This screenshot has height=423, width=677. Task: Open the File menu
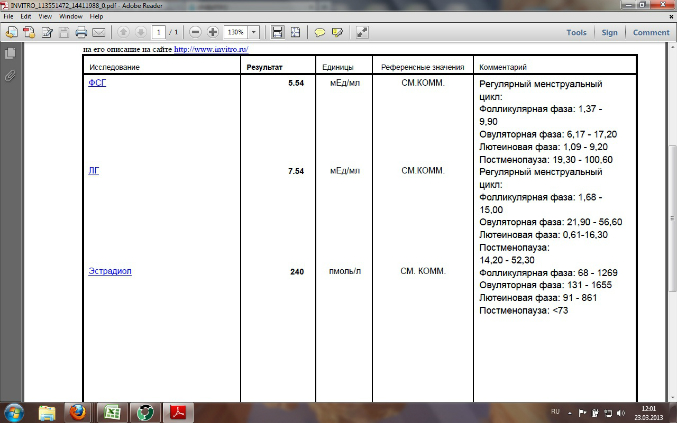click(10, 17)
